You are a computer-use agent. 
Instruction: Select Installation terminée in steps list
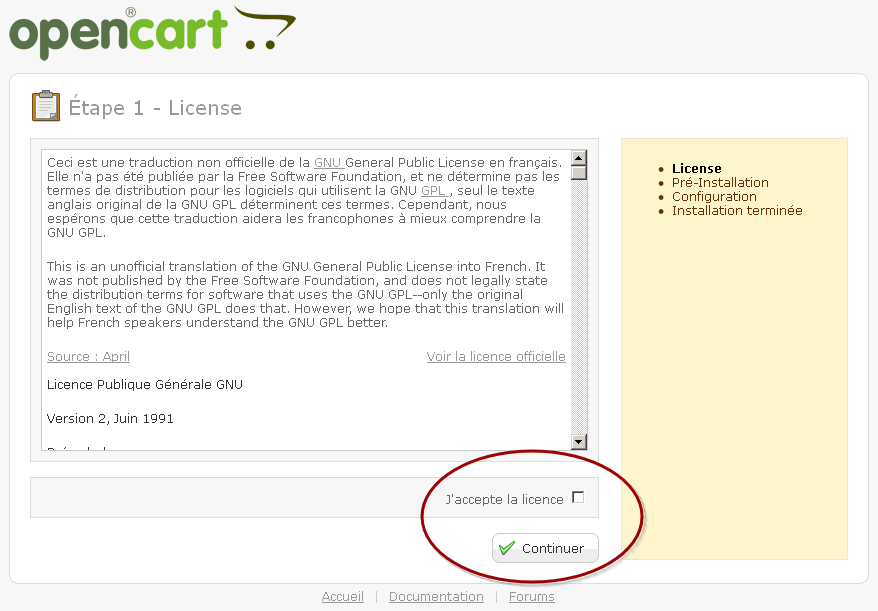(x=737, y=211)
